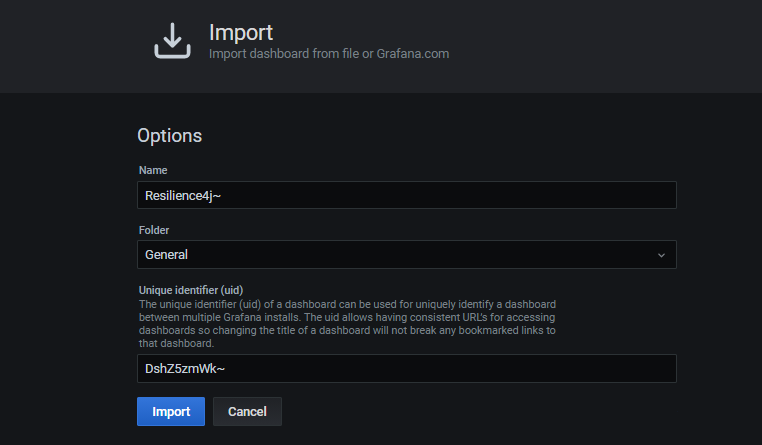Click the blue Import button

(x=171, y=411)
